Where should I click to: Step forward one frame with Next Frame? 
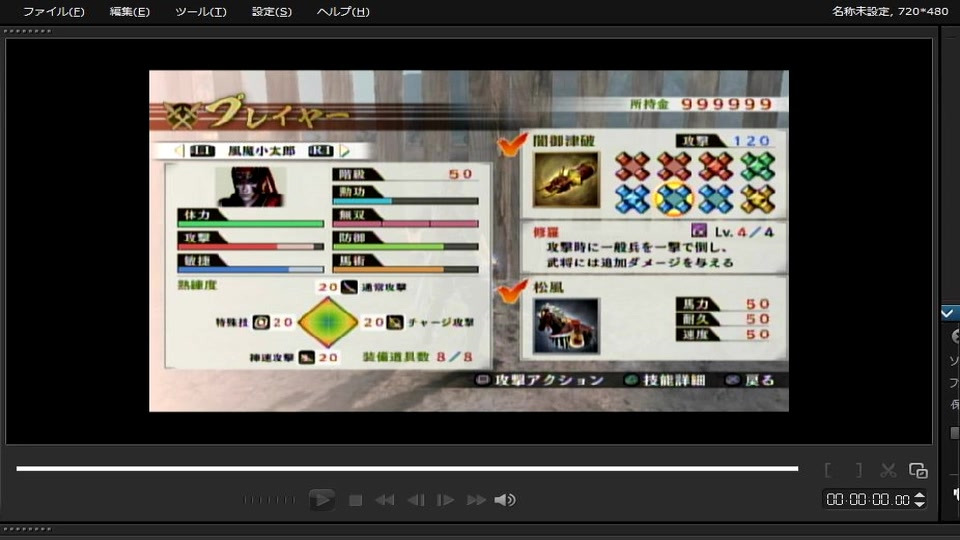tap(445, 500)
